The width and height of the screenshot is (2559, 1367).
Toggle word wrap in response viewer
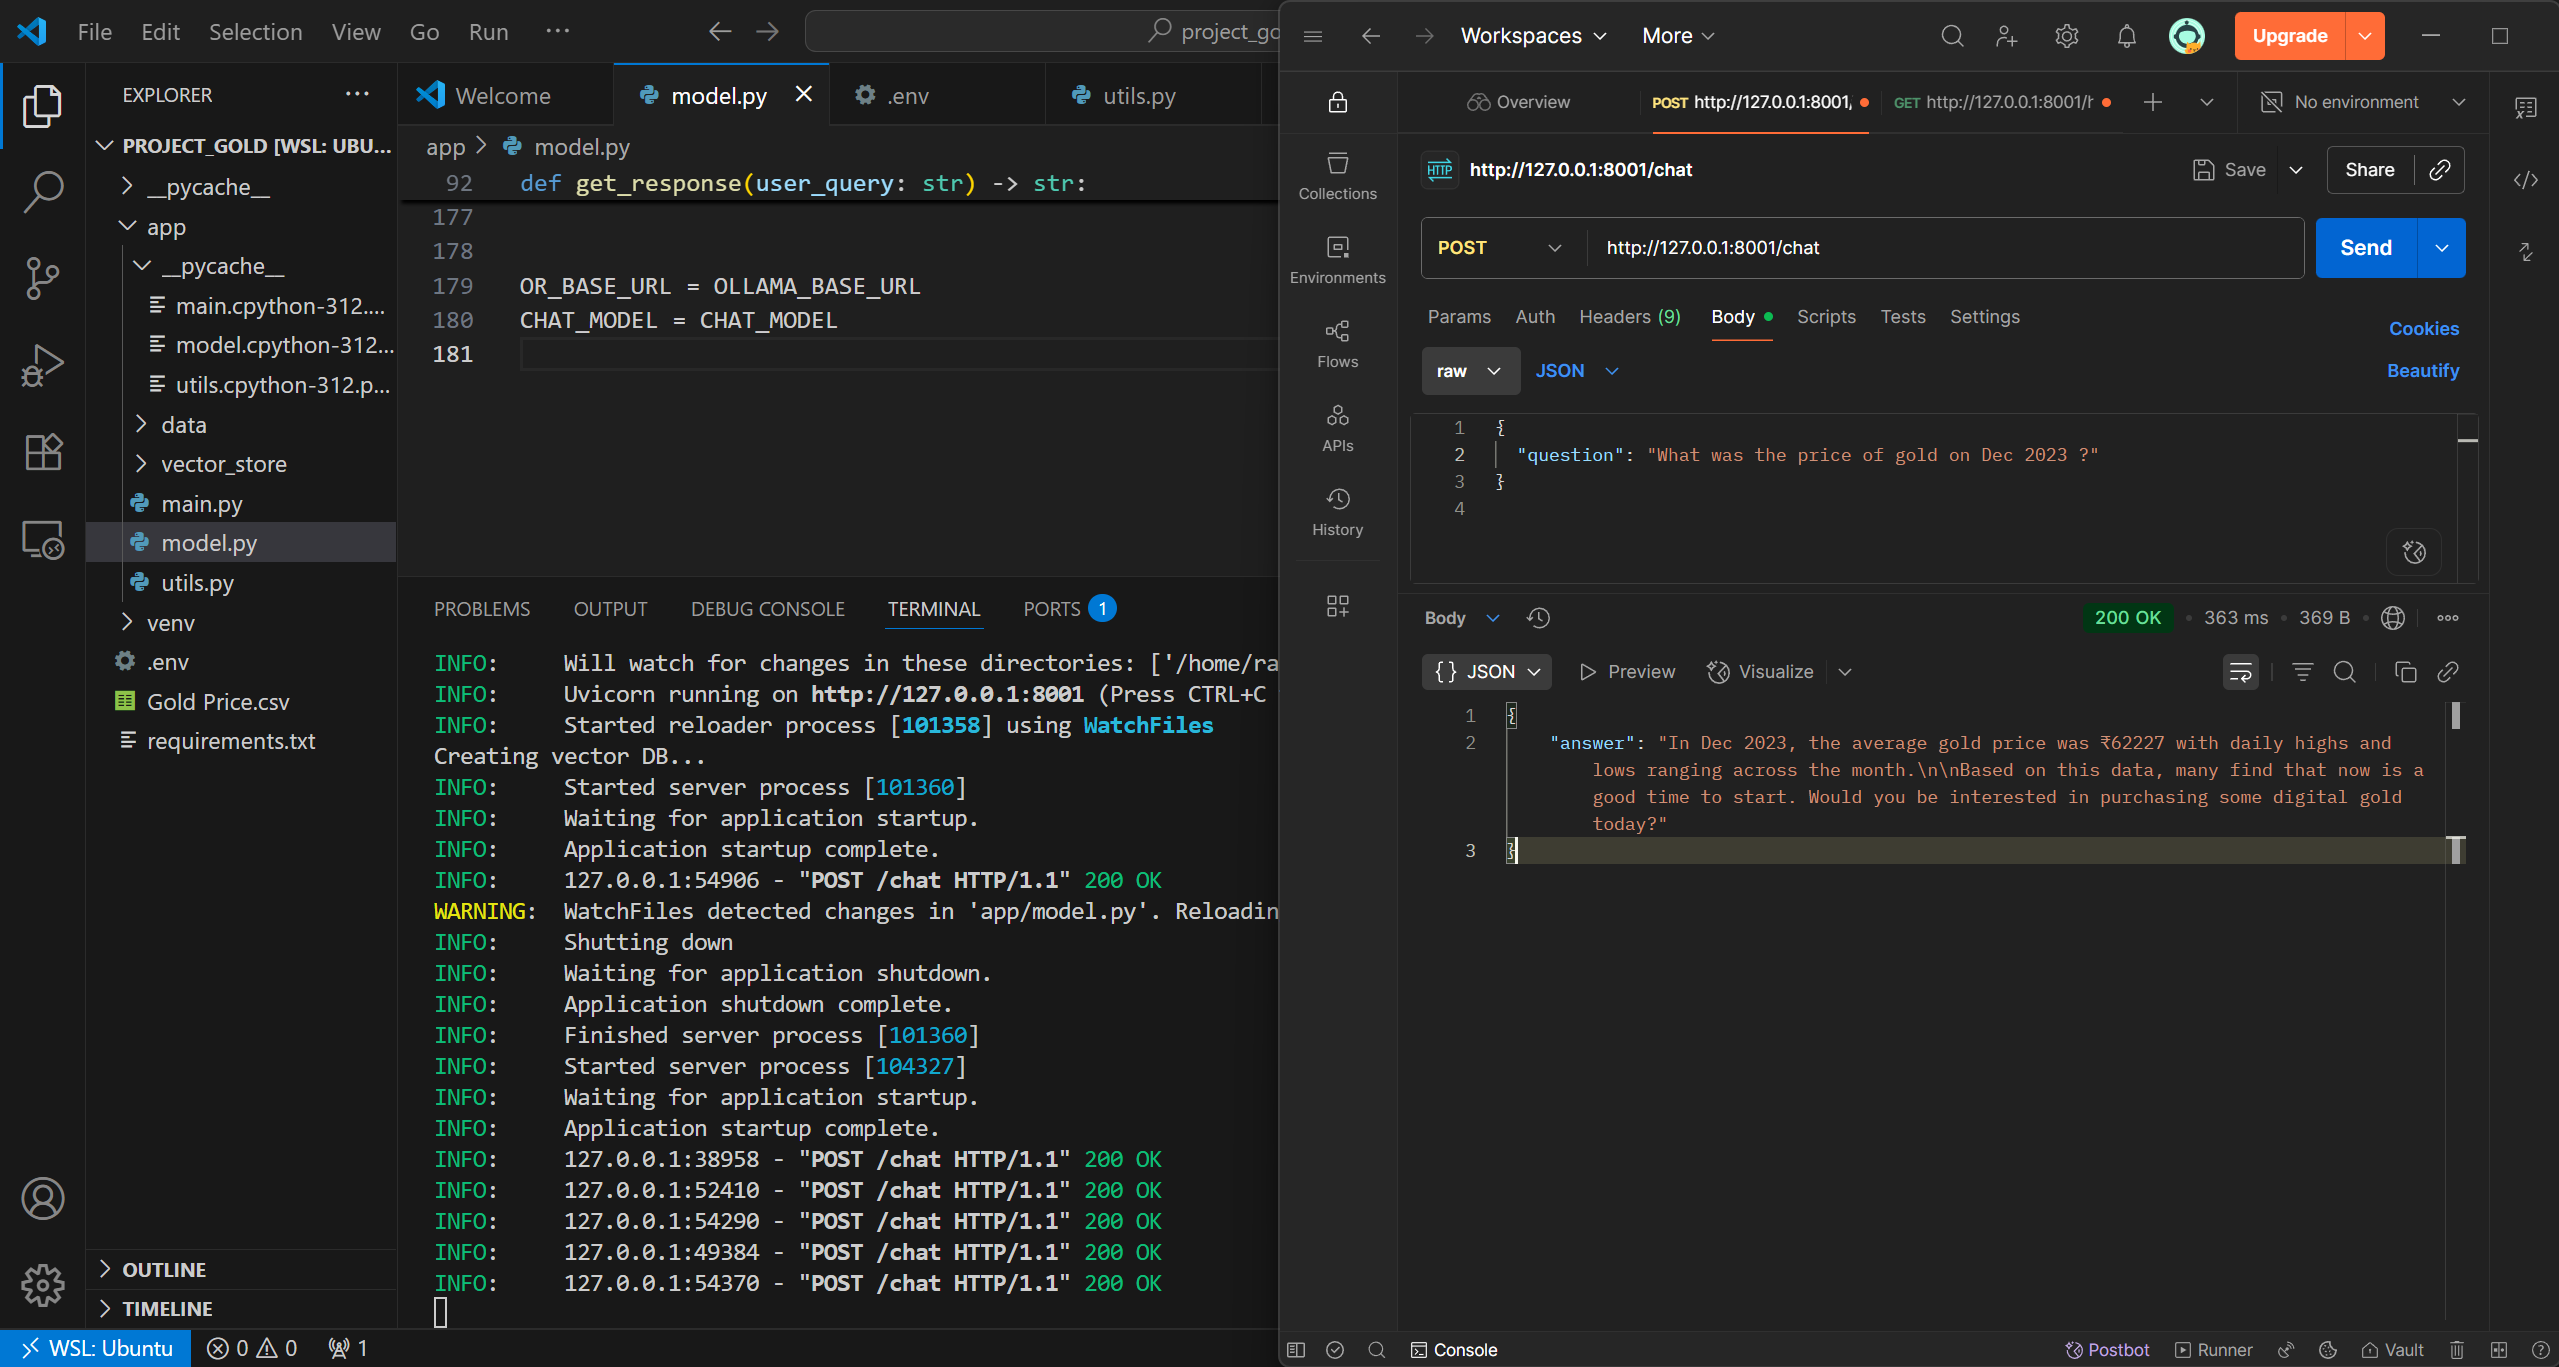coord(2240,672)
